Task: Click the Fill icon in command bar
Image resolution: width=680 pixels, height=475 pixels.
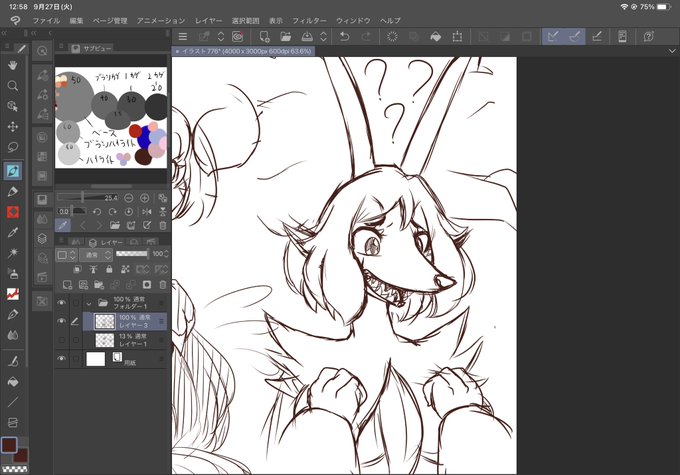Action: 435,37
